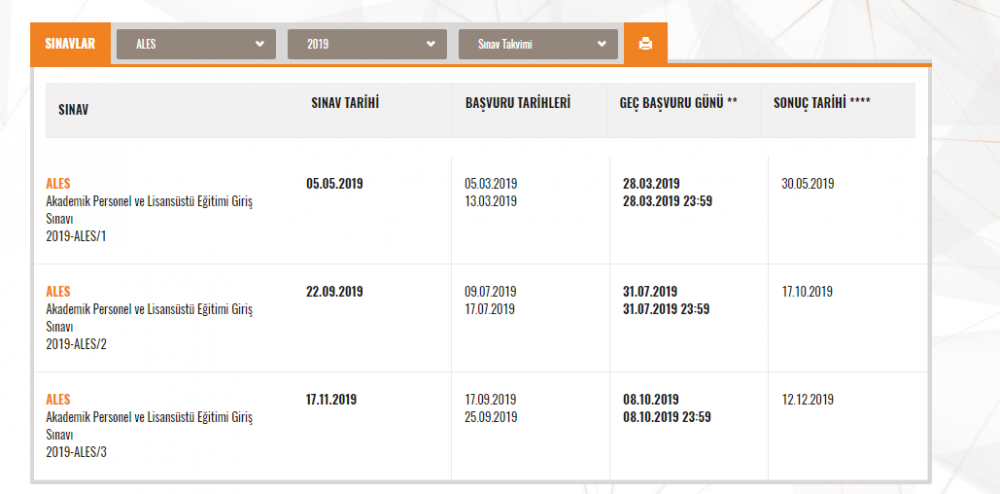Click the 2019-ALES/3 exam code

click(x=75, y=453)
